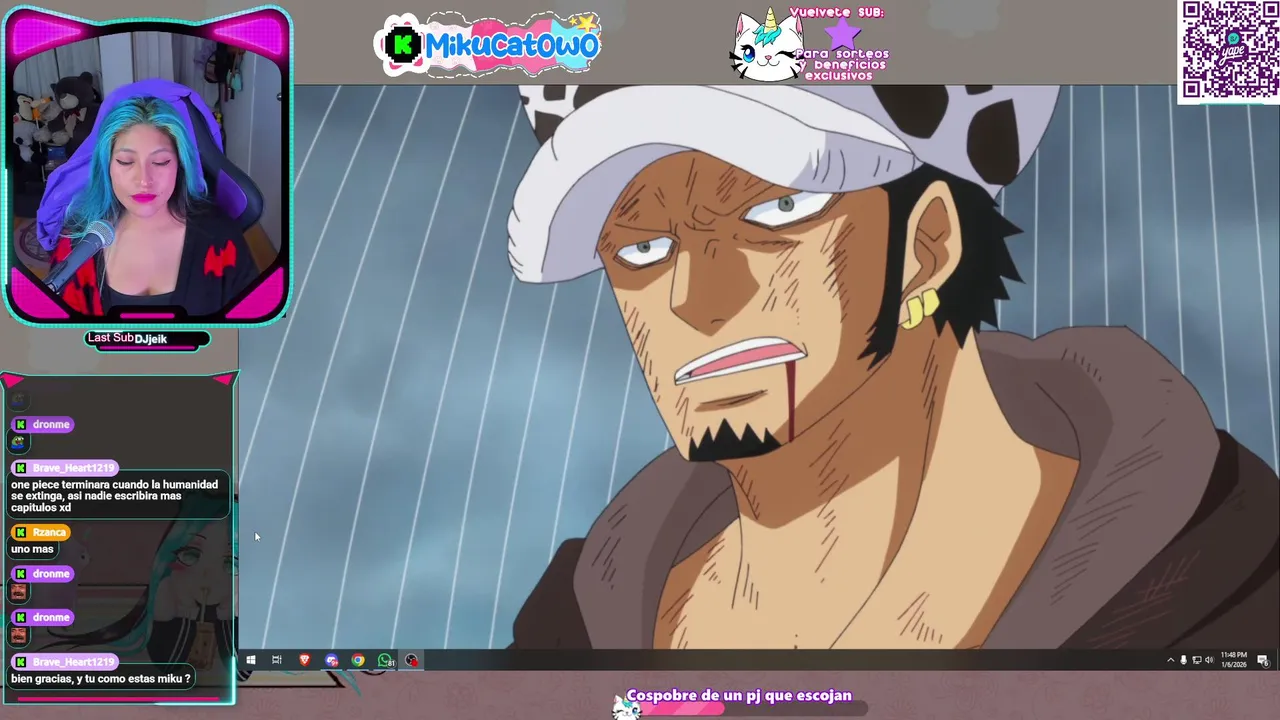The height and width of the screenshot is (720, 1280).
Task: Select the OBS recording icon in the taskbar
Action: tap(411, 660)
